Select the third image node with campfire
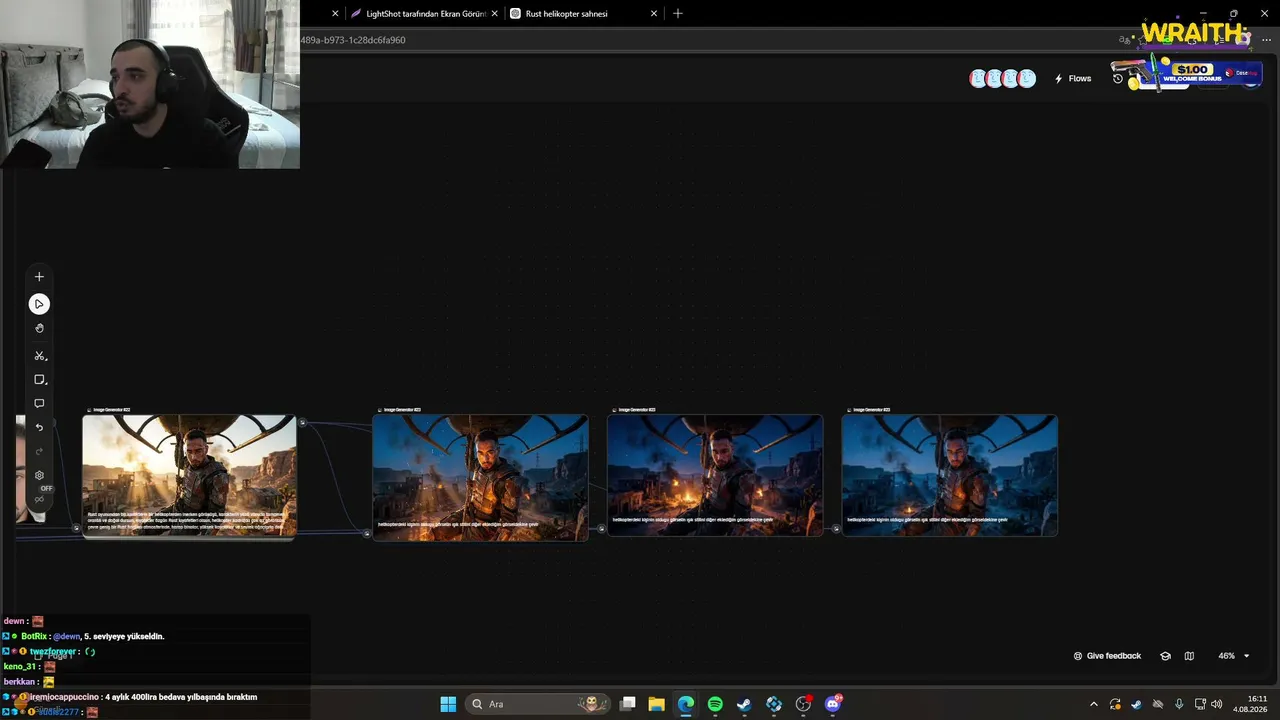This screenshot has height=720, width=1280. (715, 475)
